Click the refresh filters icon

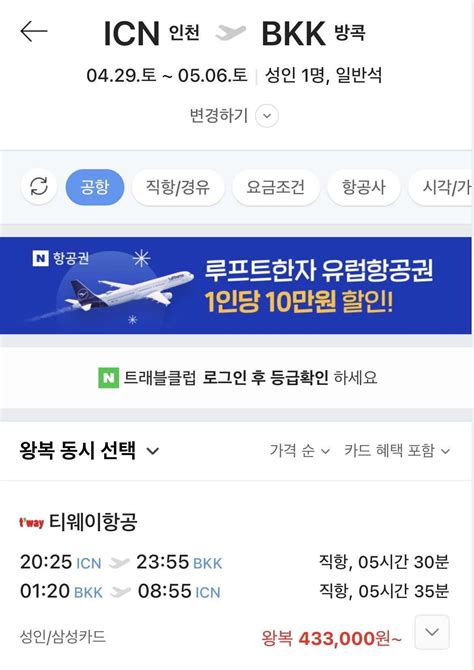click(x=39, y=187)
